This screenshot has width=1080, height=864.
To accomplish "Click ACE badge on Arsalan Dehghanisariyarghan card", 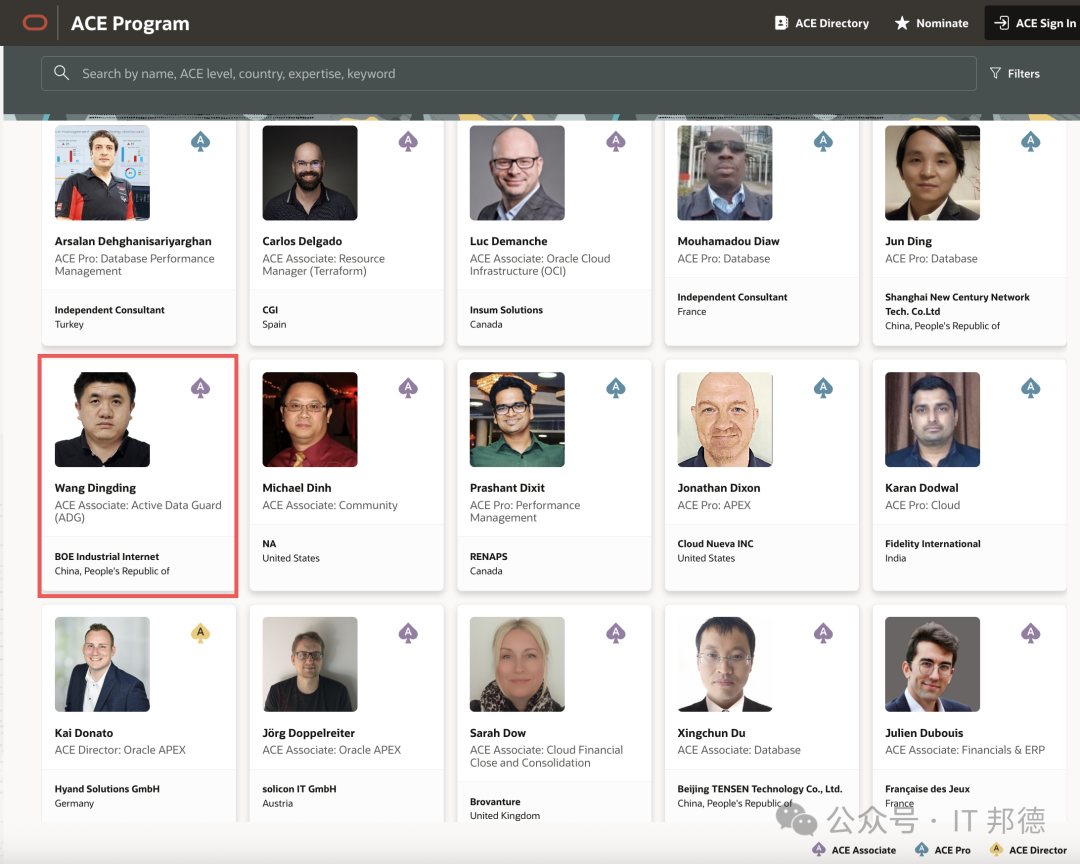I will click(x=200, y=142).
